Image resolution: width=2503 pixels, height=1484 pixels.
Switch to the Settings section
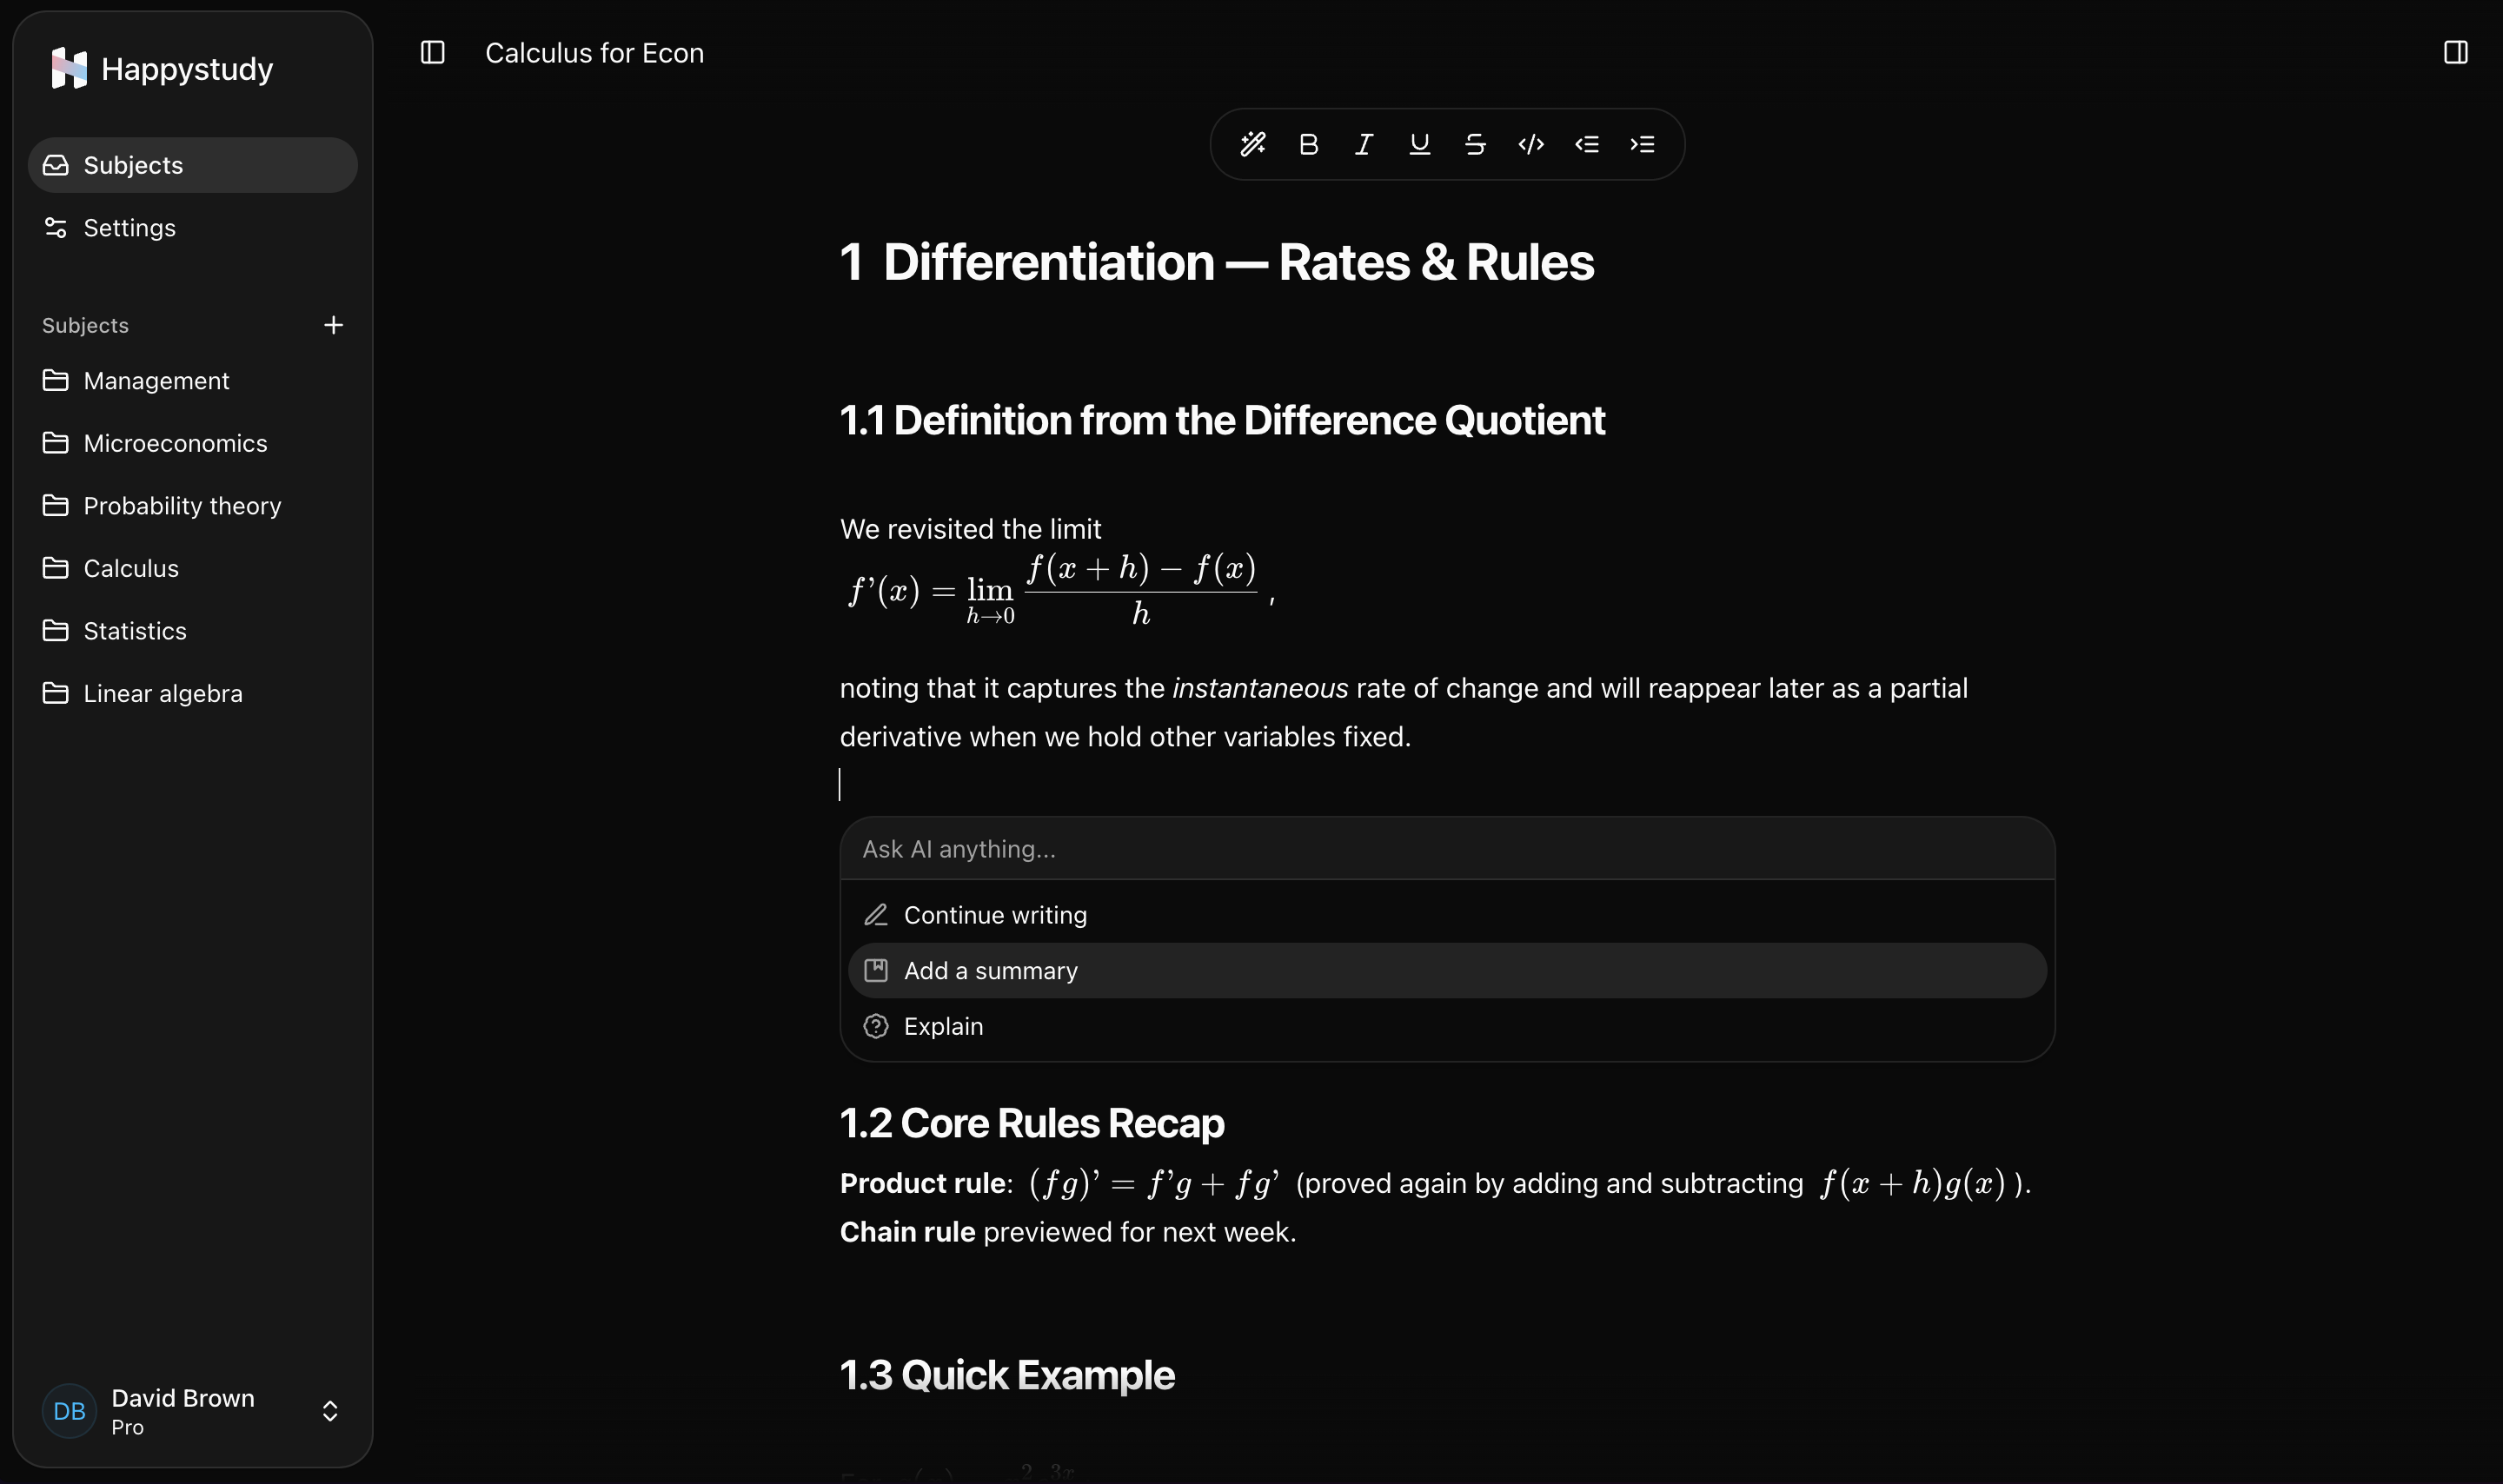(x=130, y=227)
